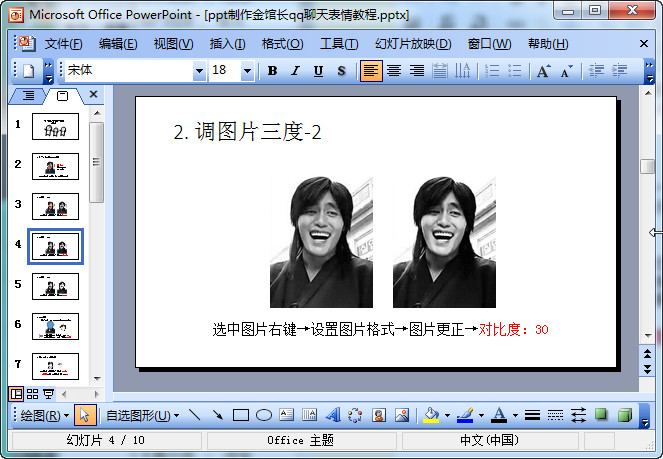Open the 窗口(W) menu
Image resolution: width=663 pixels, height=459 pixels.
pyautogui.click(x=489, y=44)
